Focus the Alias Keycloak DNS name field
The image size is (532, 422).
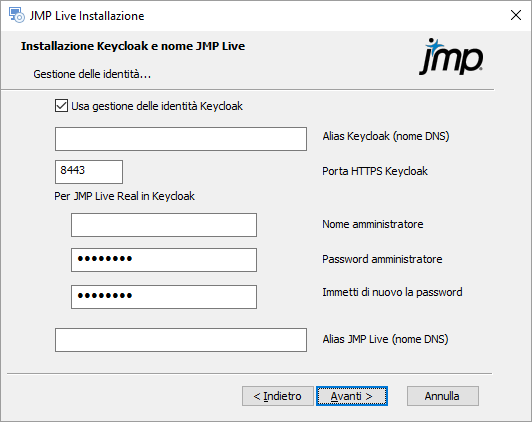[x=181, y=139]
